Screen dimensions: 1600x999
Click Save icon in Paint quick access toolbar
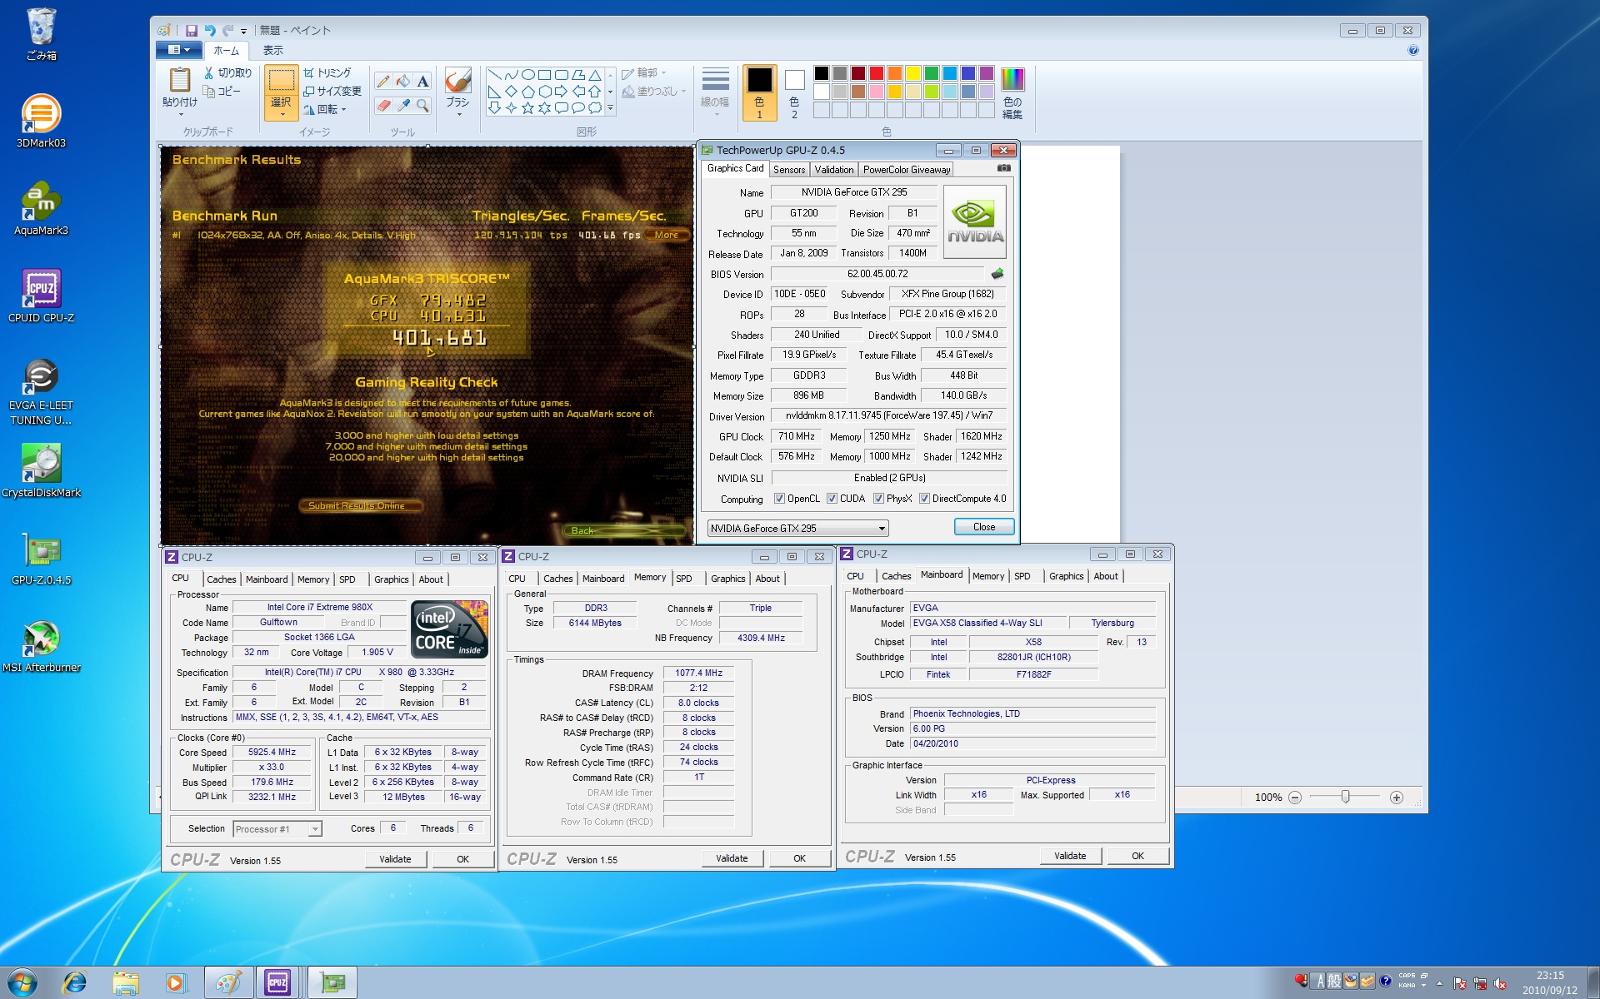click(x=191, y=30)
